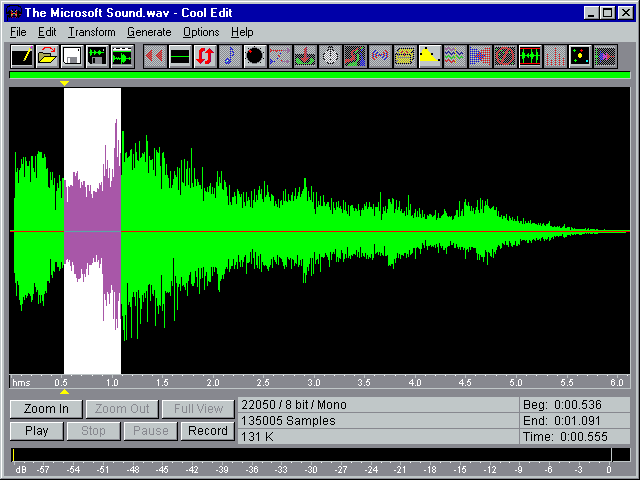Click the Stop button

click(x=93, y=431)
